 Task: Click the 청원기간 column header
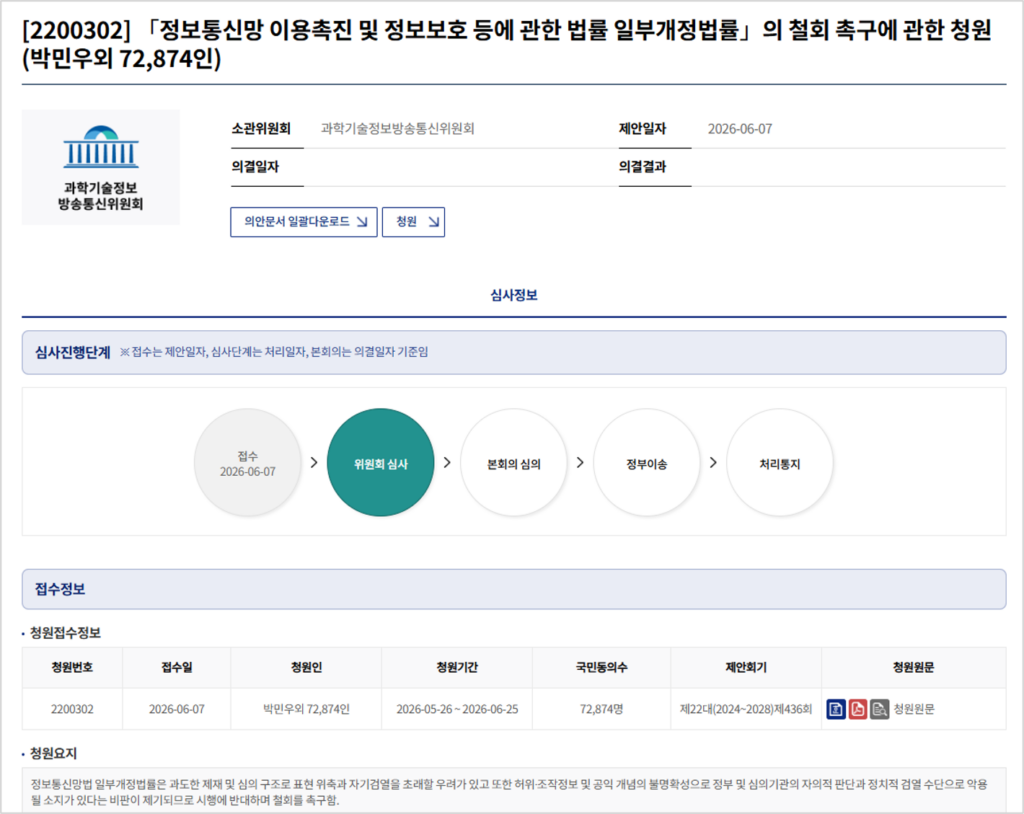click(x=457, y=667)
